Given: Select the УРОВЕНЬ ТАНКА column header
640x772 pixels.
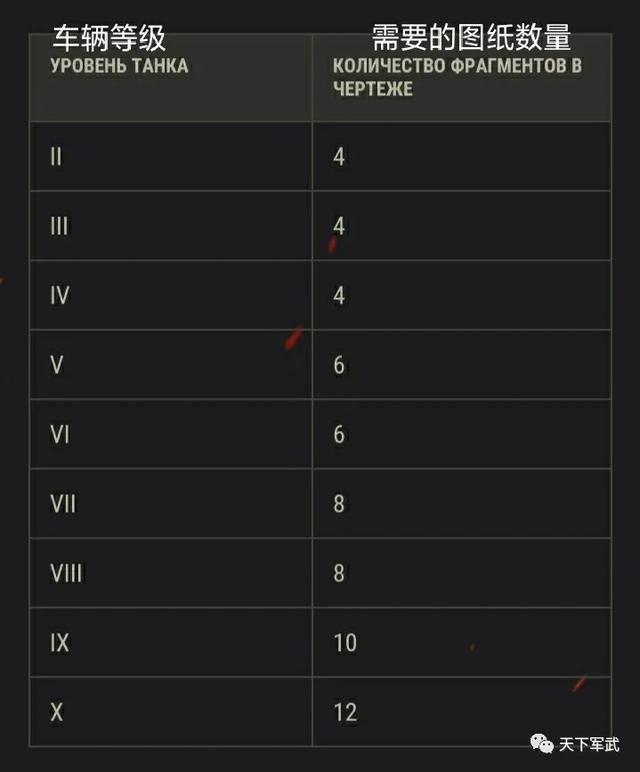Looking at the screenshot, I should tap(120, 66).
